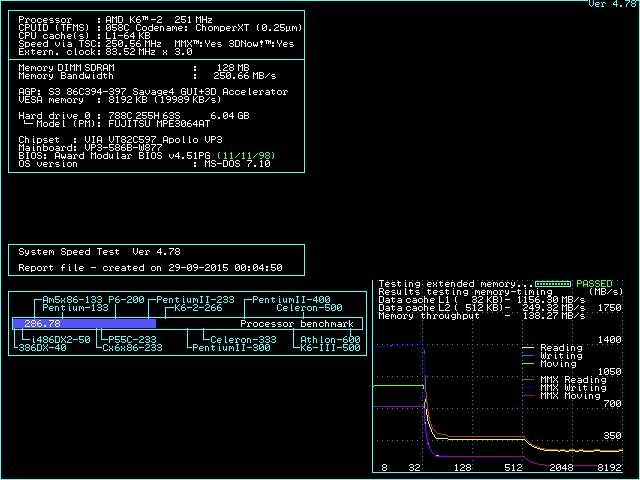Click the Report file creation line

coord(150,268)
